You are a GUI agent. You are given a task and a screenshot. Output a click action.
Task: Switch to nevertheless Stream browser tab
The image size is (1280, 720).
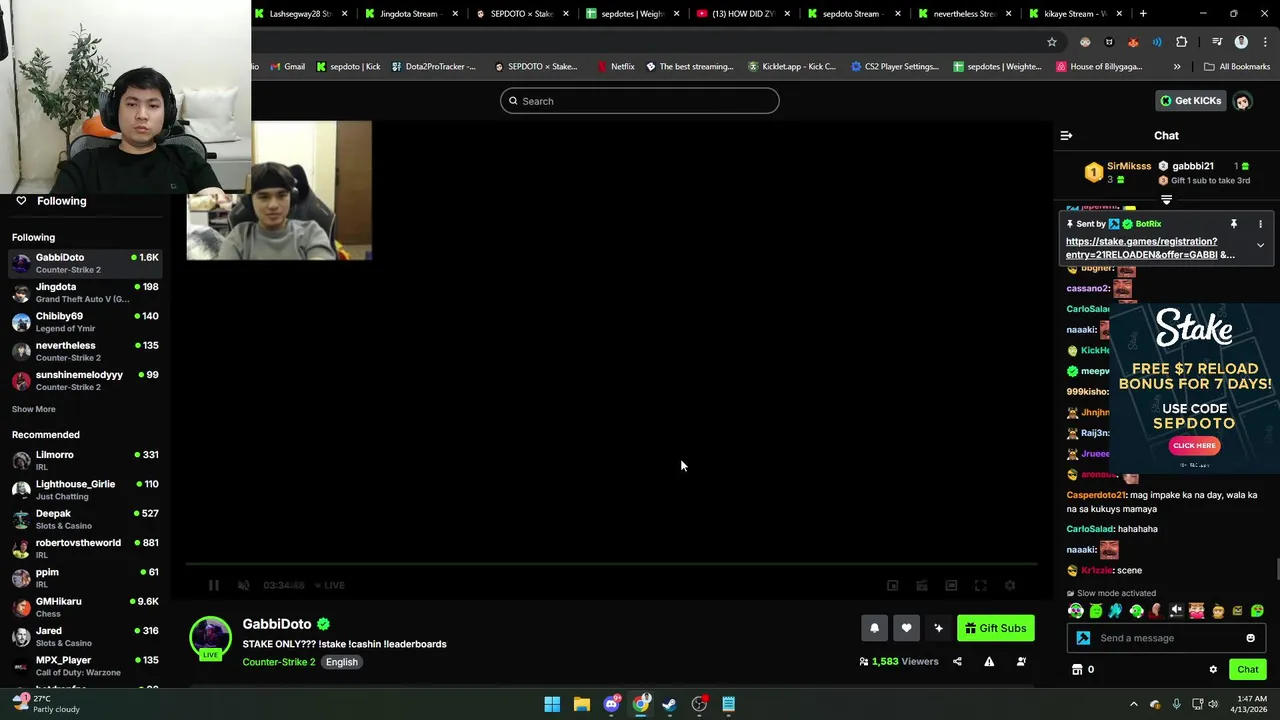pos(966,14)
